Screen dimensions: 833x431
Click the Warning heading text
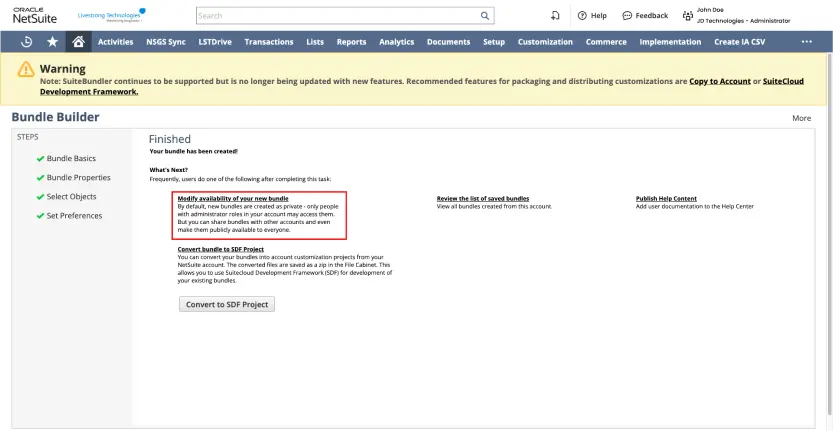pyautogui.click(x=63, y=69)
